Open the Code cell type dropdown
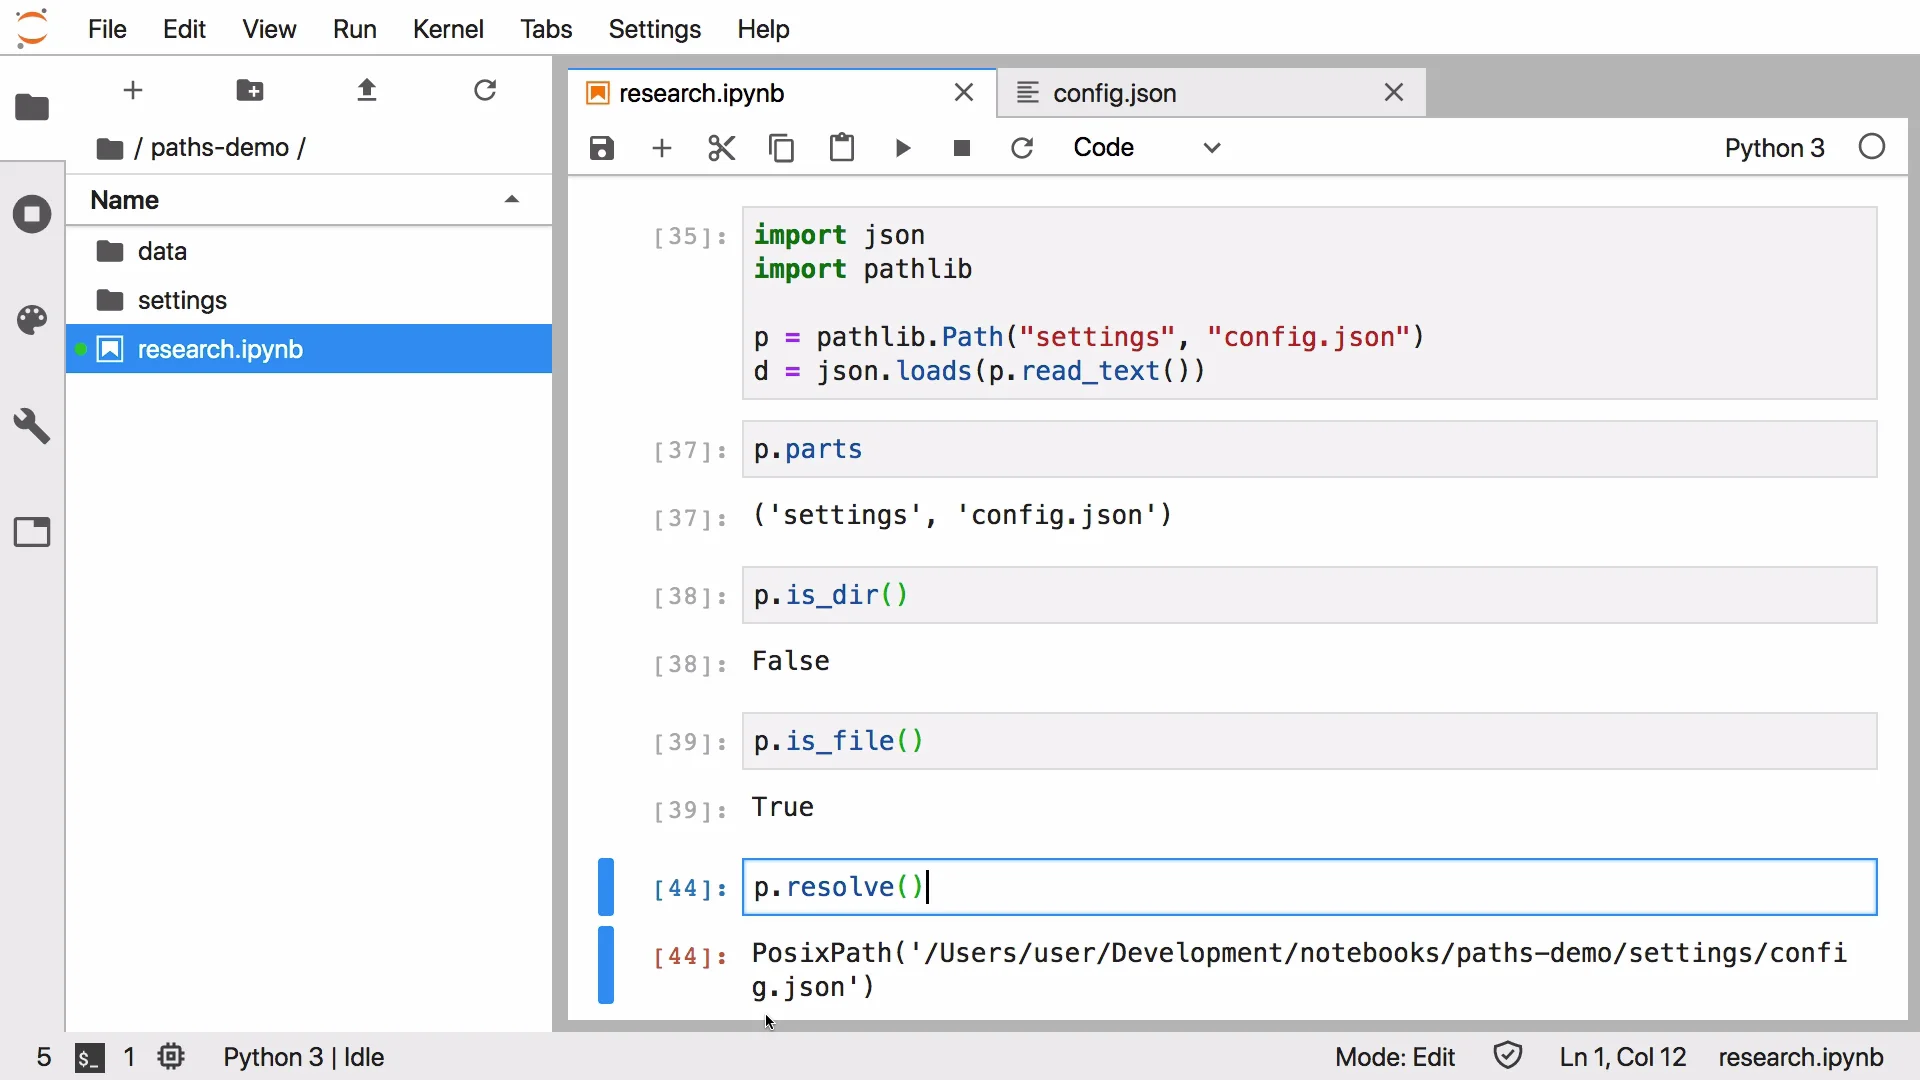 click(x=1147, y=148)
